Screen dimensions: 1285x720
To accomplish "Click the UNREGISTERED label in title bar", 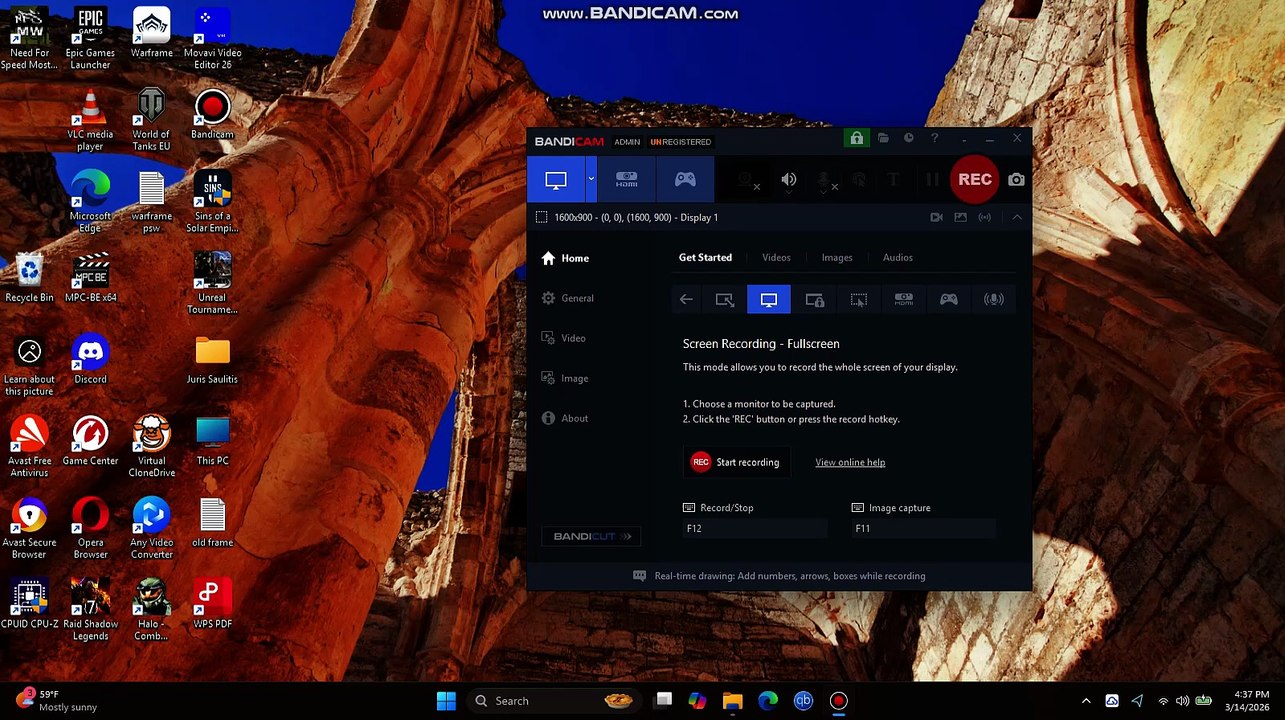I will [x=681, y=142].
